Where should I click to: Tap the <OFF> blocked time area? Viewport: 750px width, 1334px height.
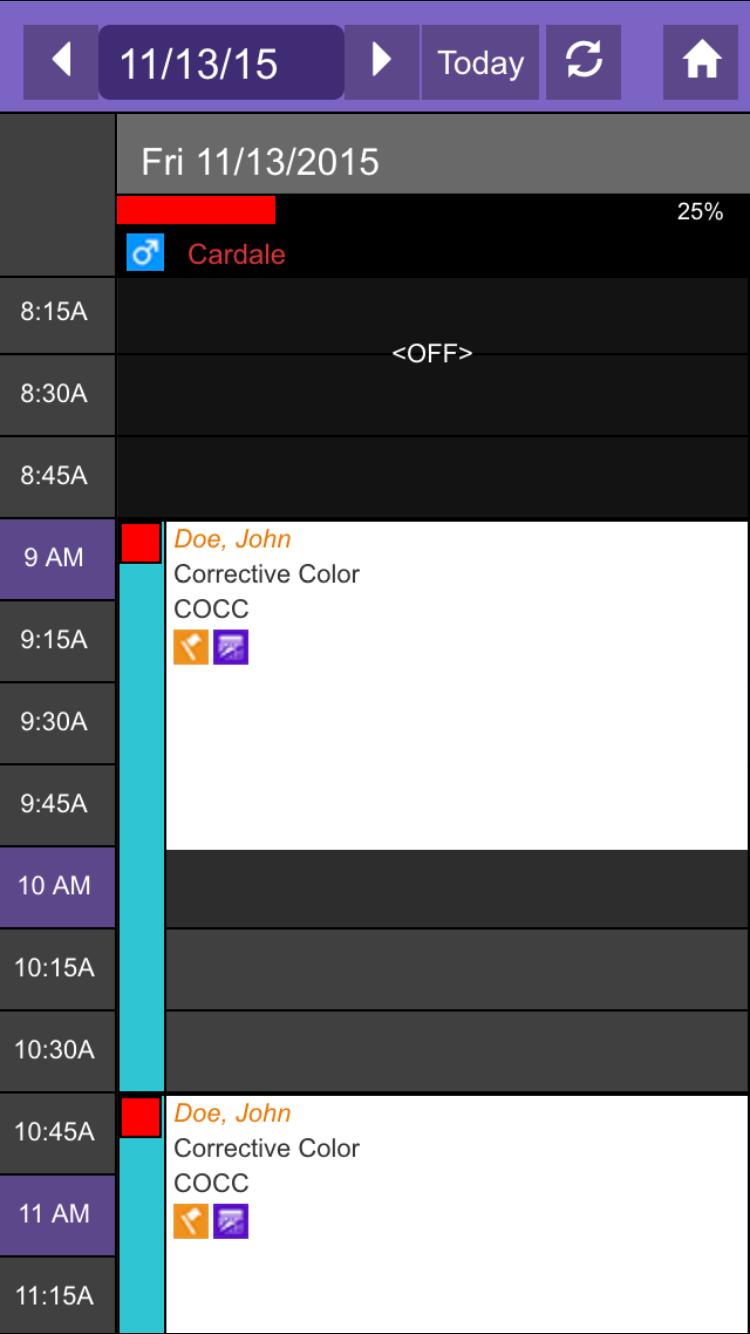[x=432, y=353]
